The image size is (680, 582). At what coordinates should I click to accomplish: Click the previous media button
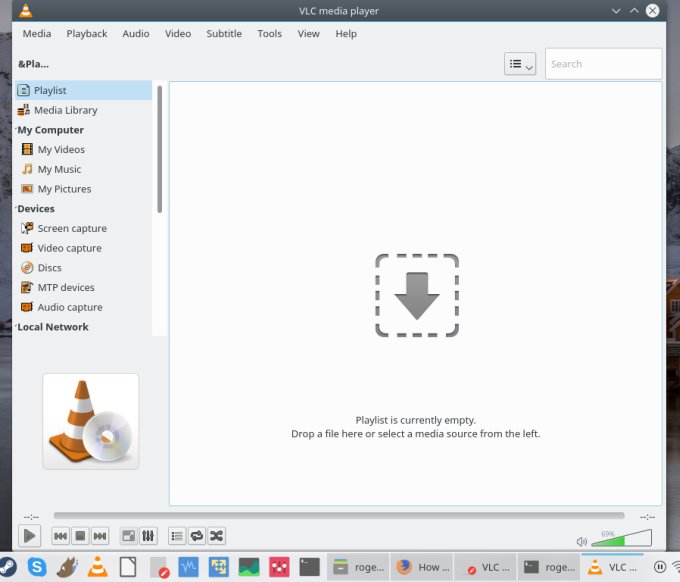[61, 537]
